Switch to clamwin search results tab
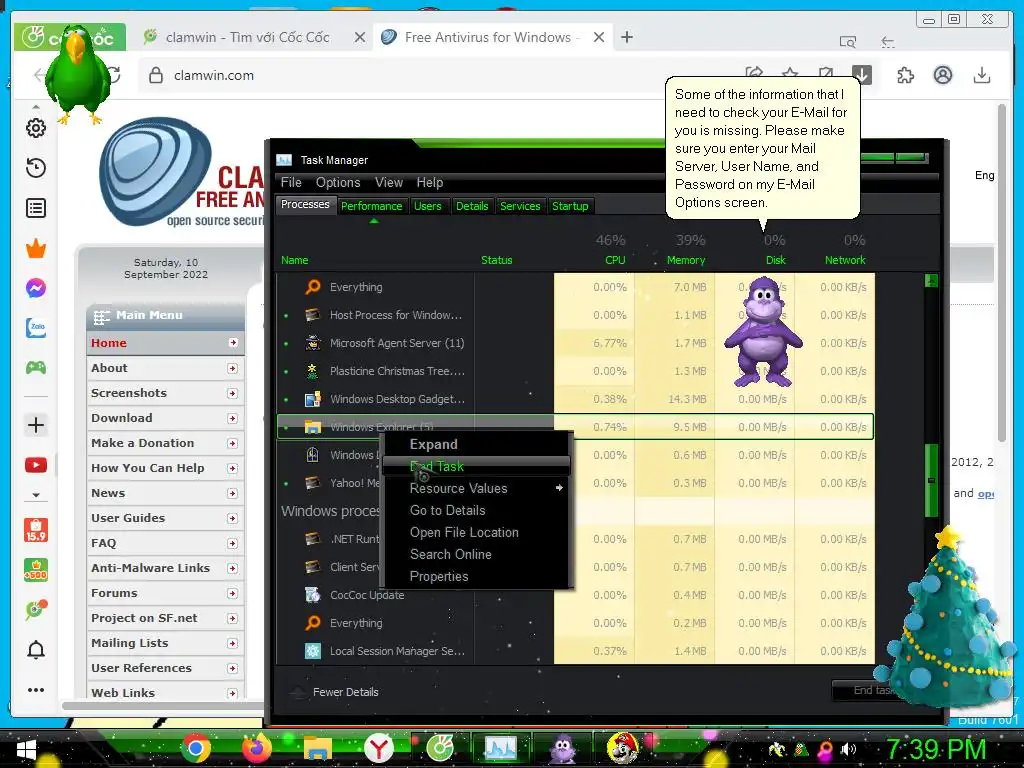Screen dimensions: 1024x768 pos(248,37)
